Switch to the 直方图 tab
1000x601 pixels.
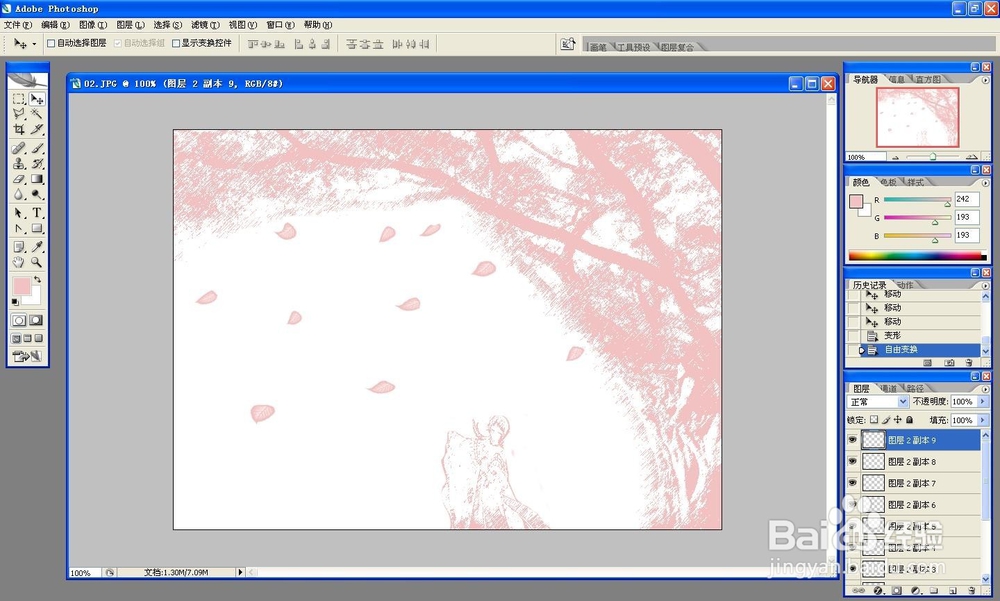point(928,80)
